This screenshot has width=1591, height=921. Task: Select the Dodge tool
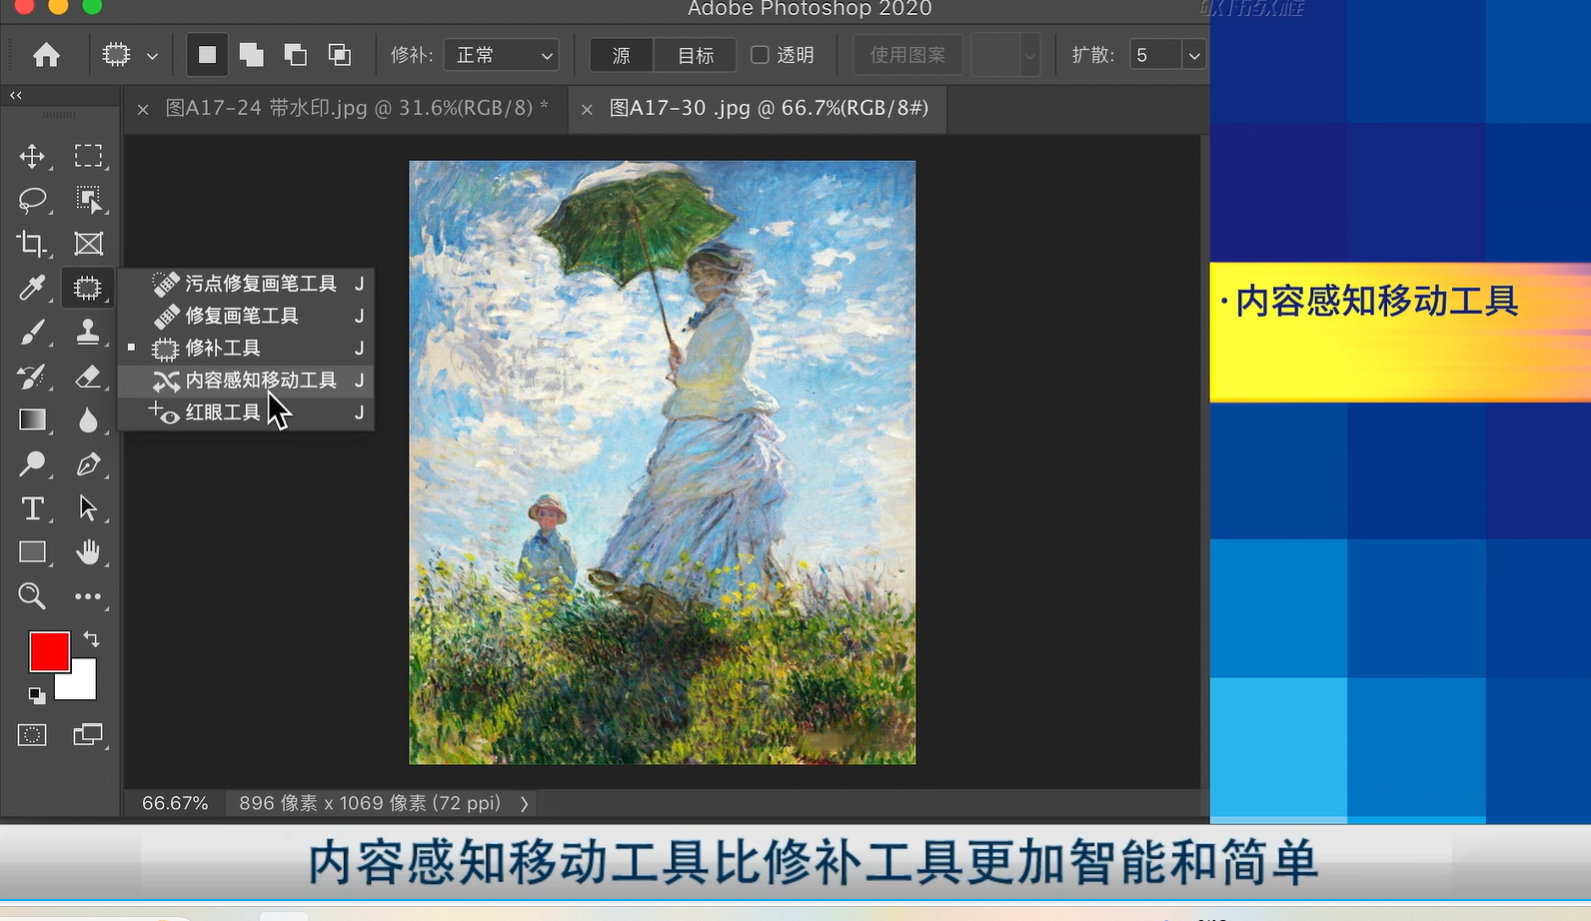coord(32,464)
